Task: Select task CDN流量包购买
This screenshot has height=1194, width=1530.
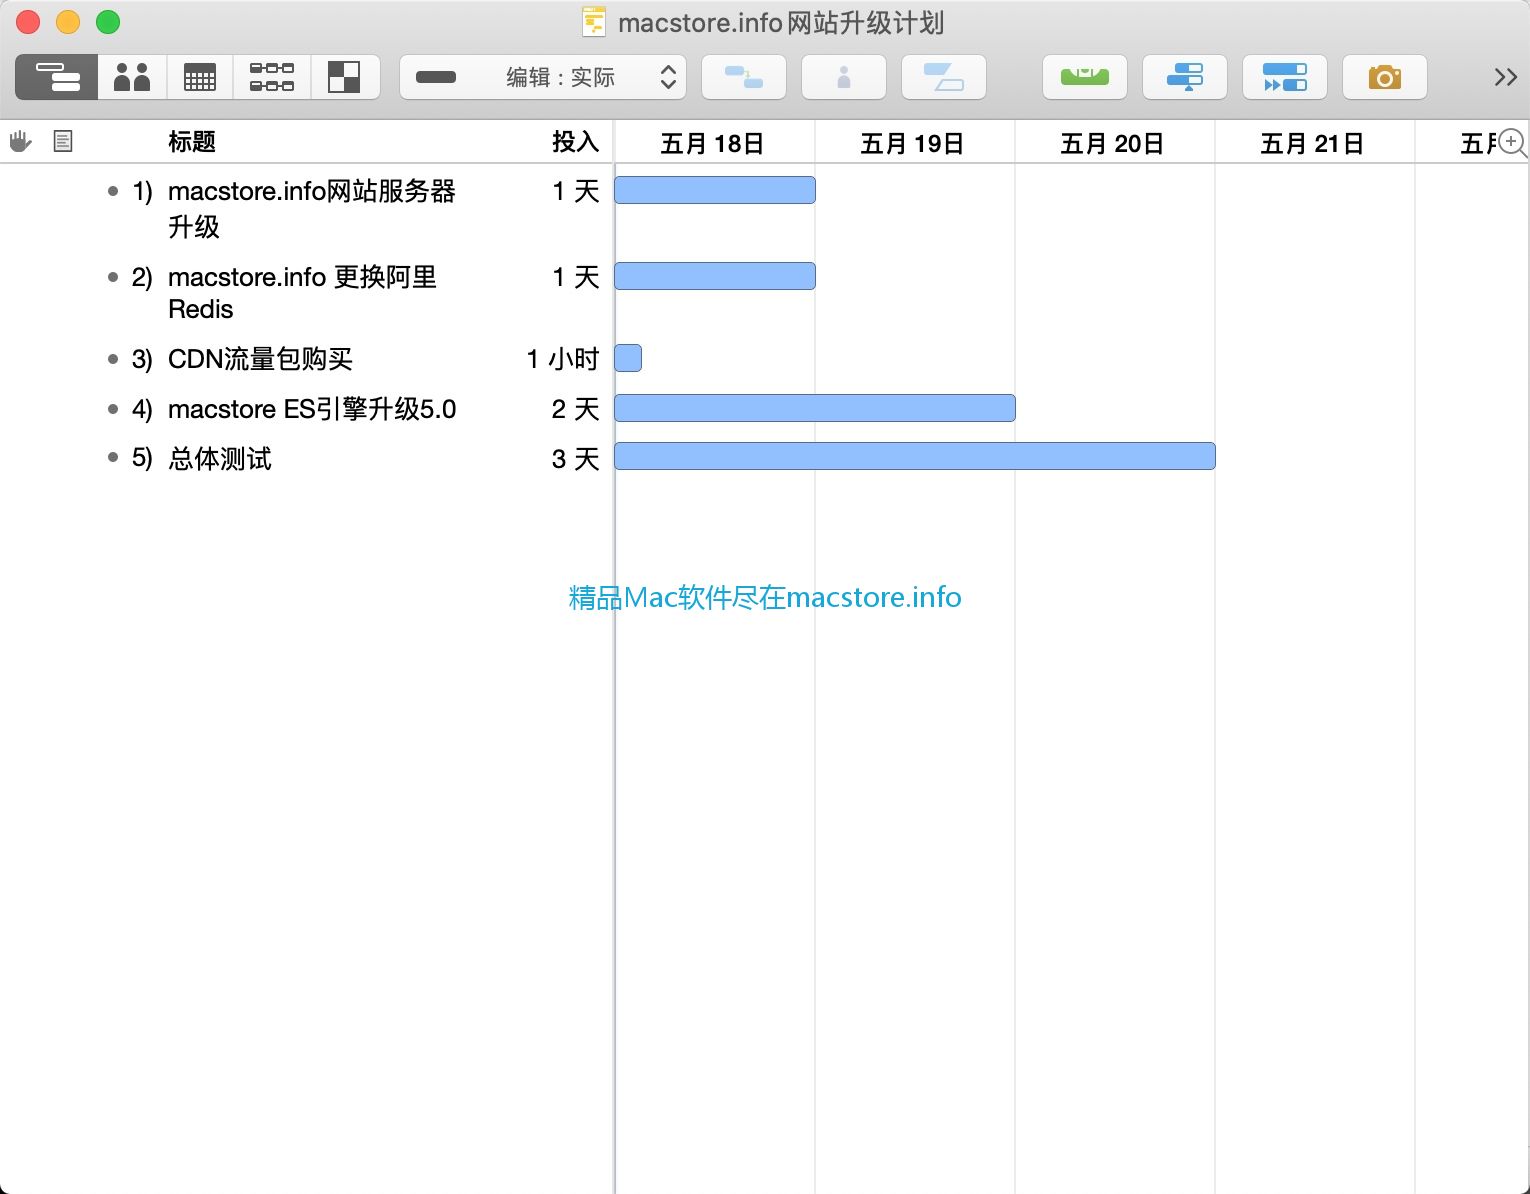Action: [x=260, y=359]
